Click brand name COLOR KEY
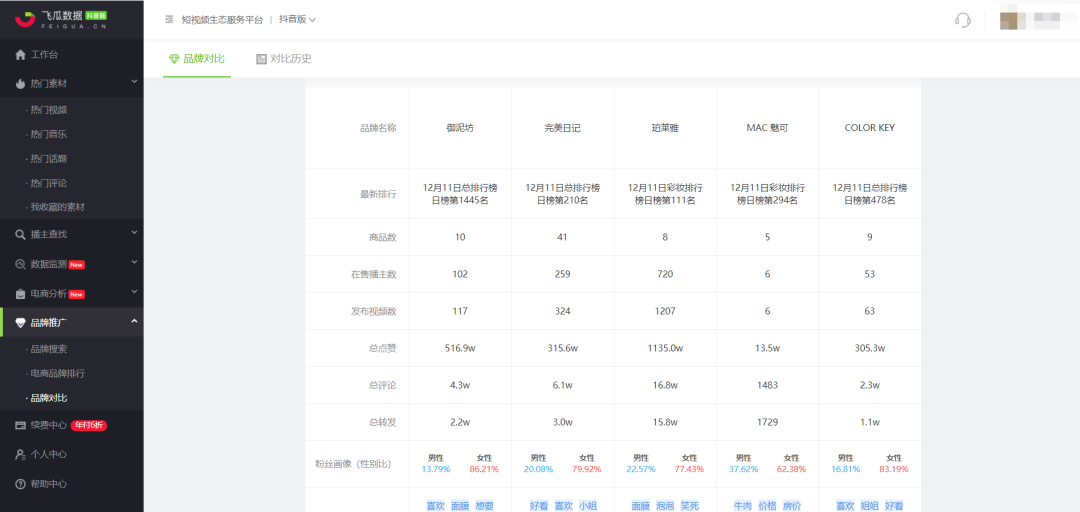Image resolution: width=1080 pixels, height=512 pixels. [x=869, y=127]
